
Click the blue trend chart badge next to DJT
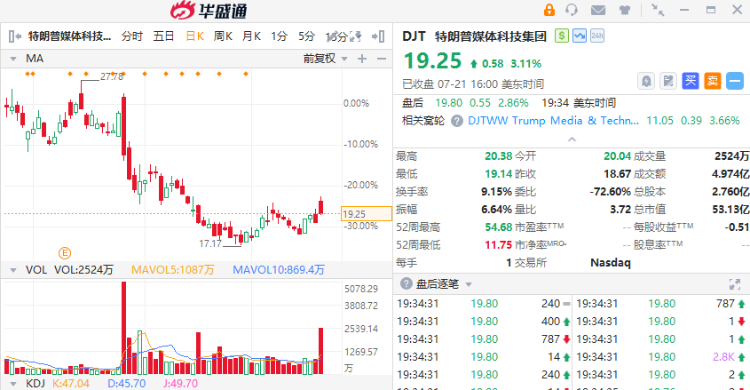(579, 36)
